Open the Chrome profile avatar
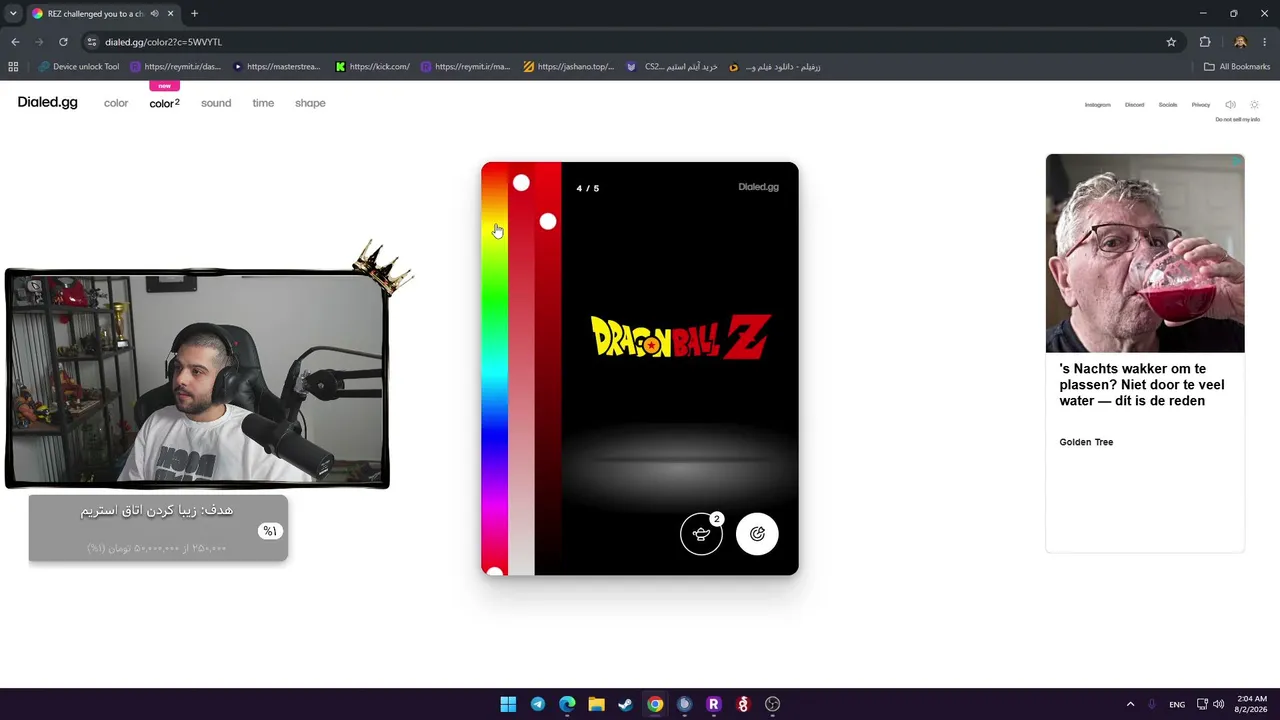This screenshot has width=1280, height=720. (1240, 42)
